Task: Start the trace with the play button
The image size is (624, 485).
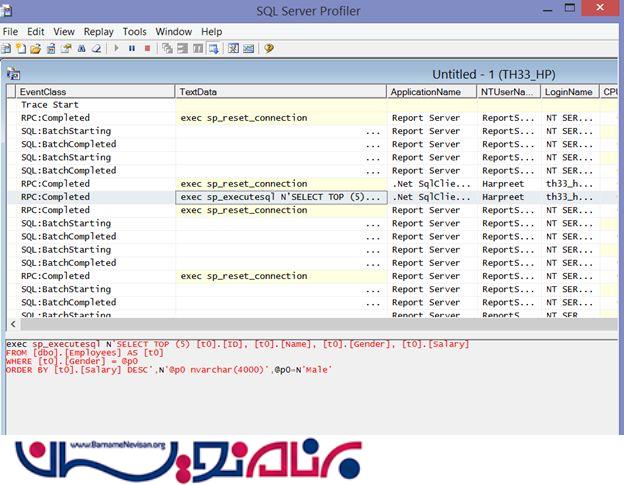Action: (x=117, y=48)
